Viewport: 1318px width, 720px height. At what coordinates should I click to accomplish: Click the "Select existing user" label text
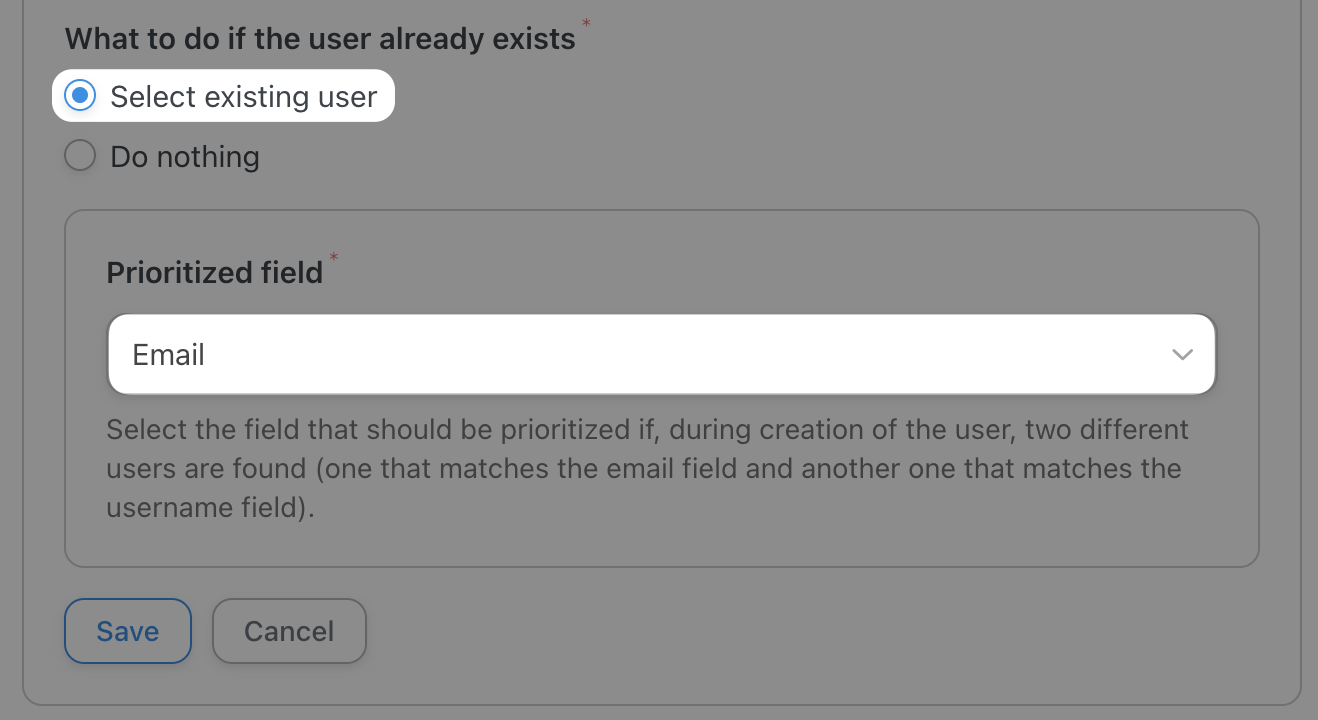coord(243,97)
